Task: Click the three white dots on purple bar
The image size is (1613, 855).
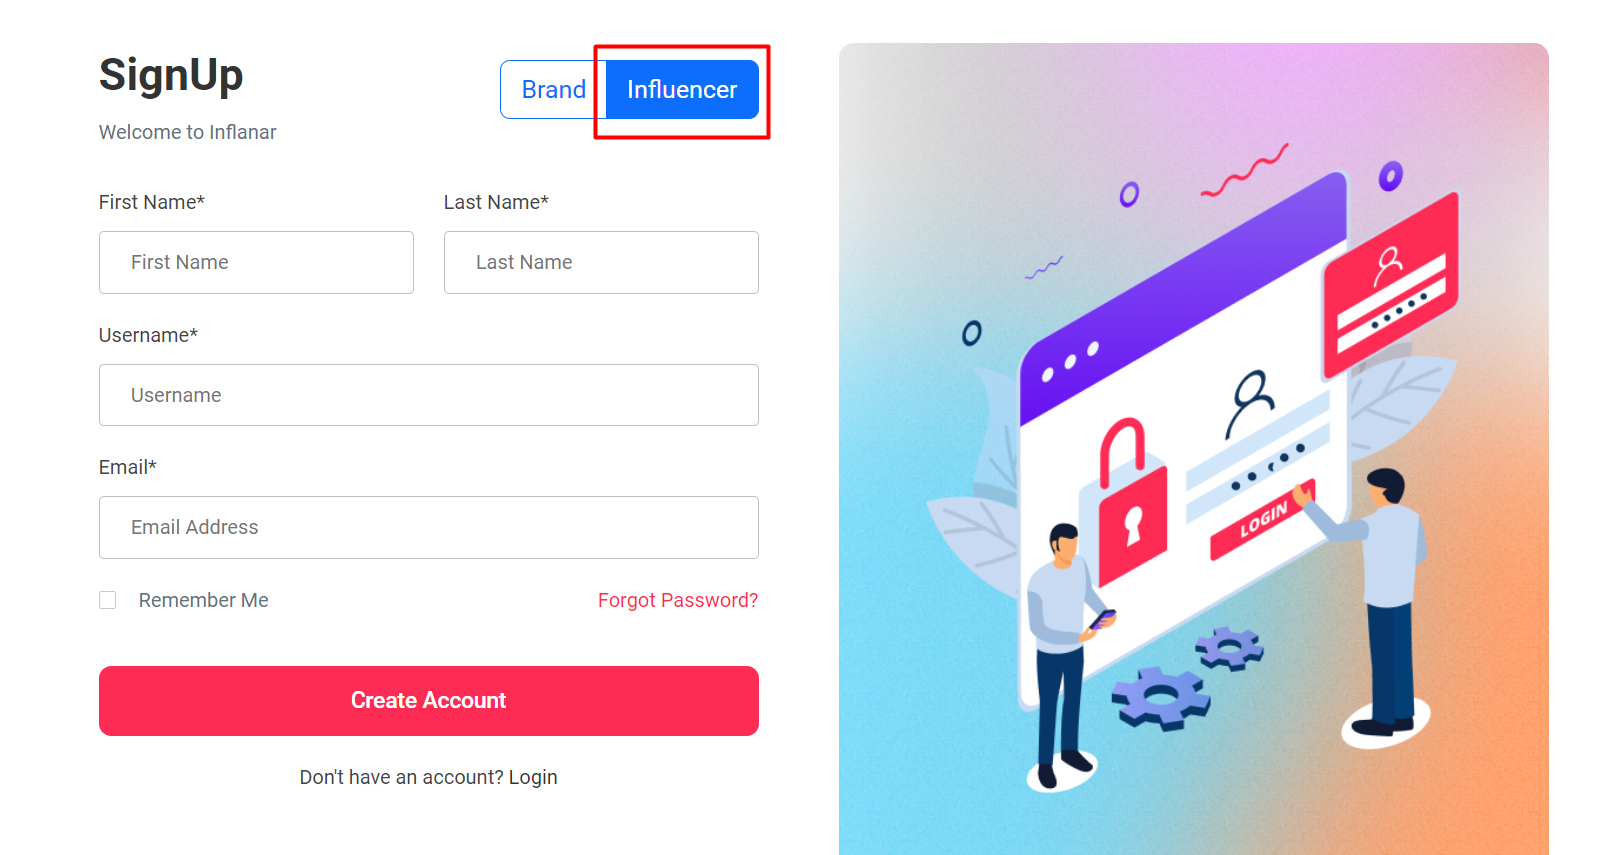Action: click(x=1070, y=362)
